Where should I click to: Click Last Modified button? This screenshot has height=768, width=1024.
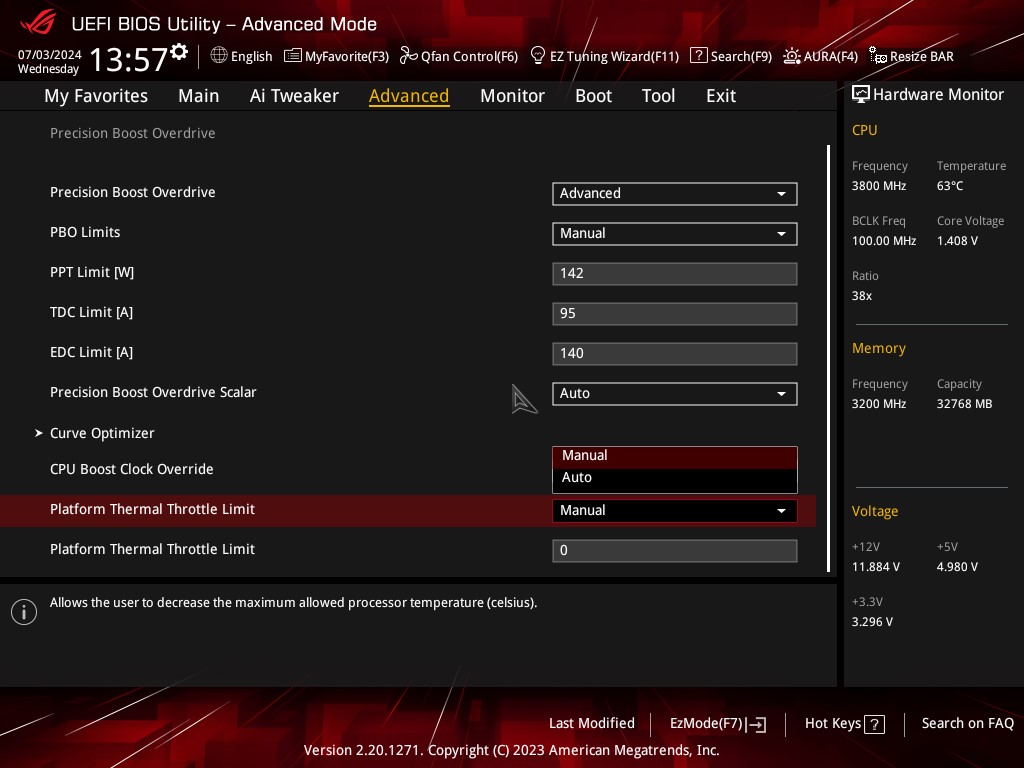click(592, 724)
